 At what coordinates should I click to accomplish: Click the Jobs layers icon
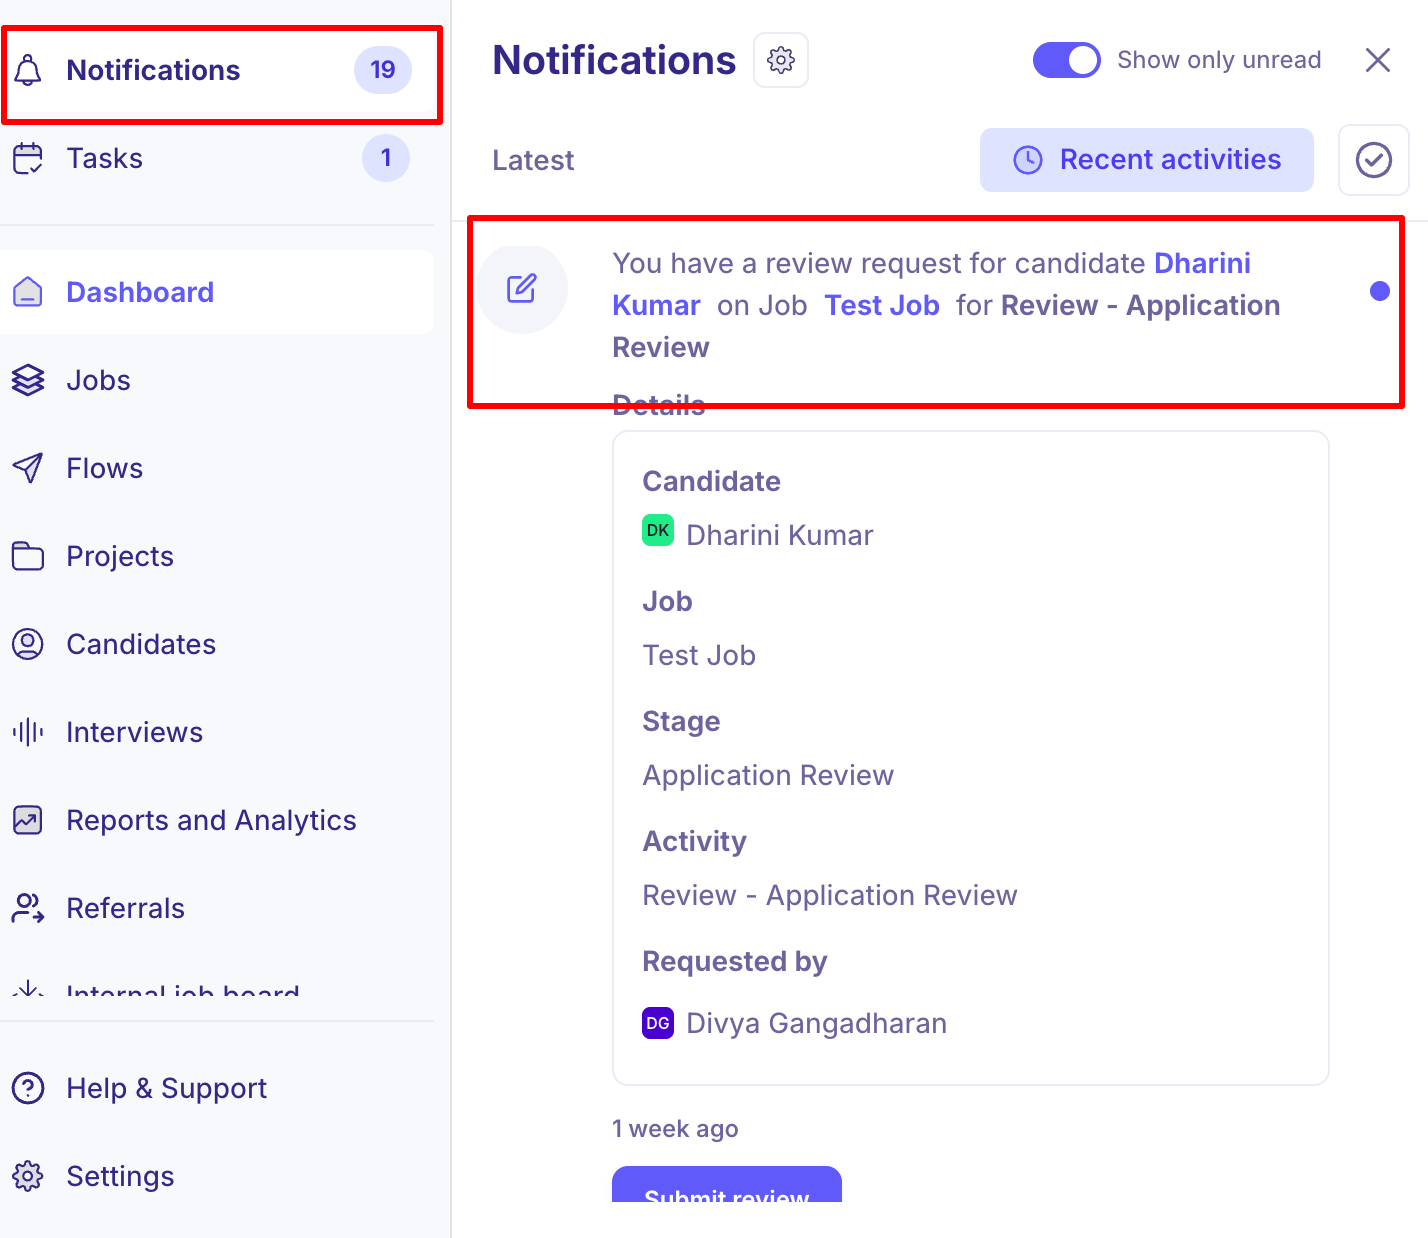tap(28, 380)
